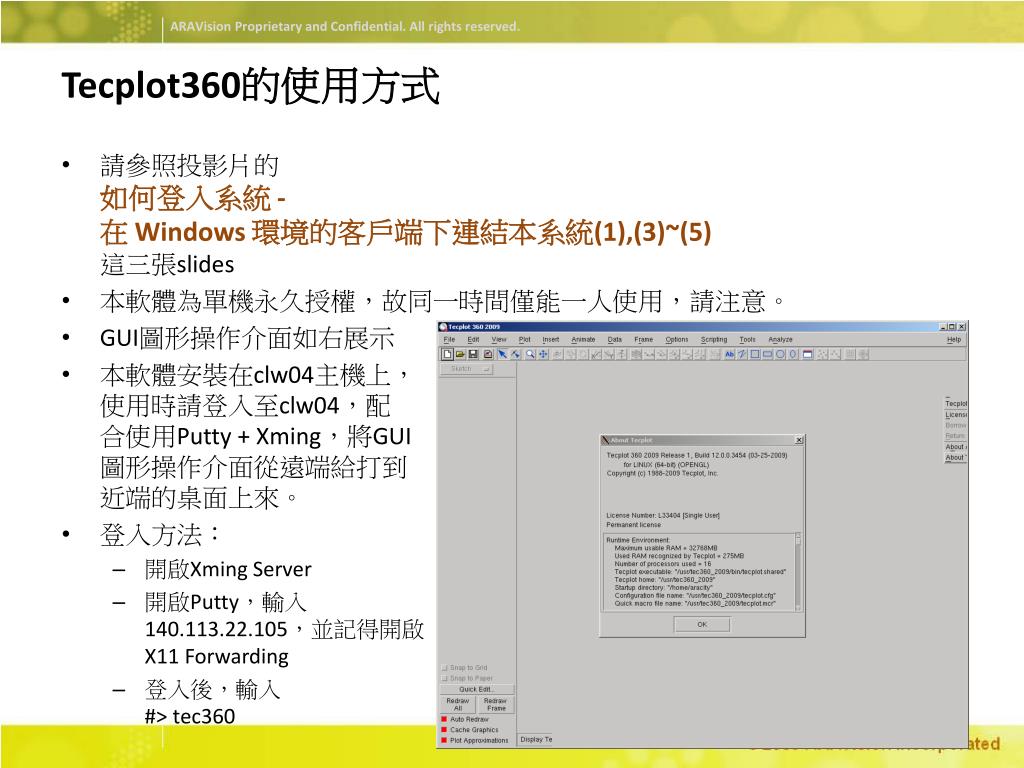
Task: Select the Selector arrow tool
Action: (502, 354)
